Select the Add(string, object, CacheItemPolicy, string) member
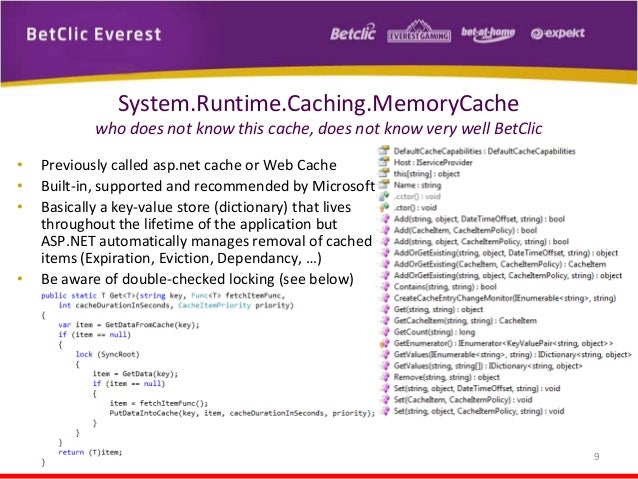 pyautogui.click(x=481, y=241)
